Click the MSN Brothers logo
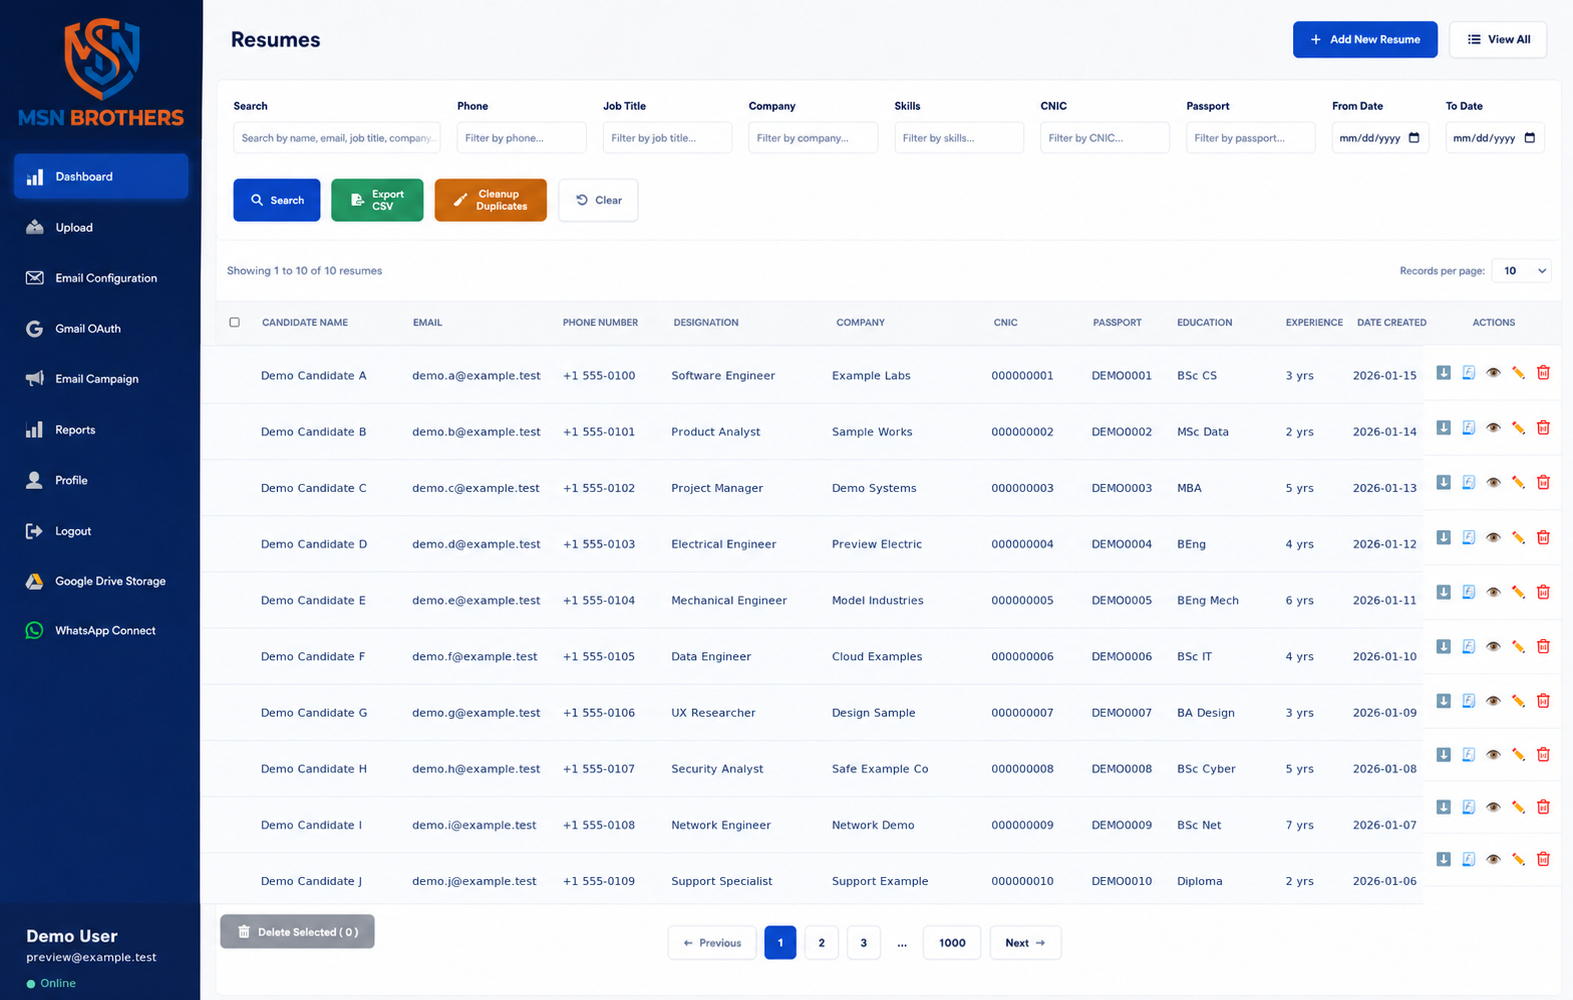This screenshot has width=1573, height=1000. [x=101, y=72]
